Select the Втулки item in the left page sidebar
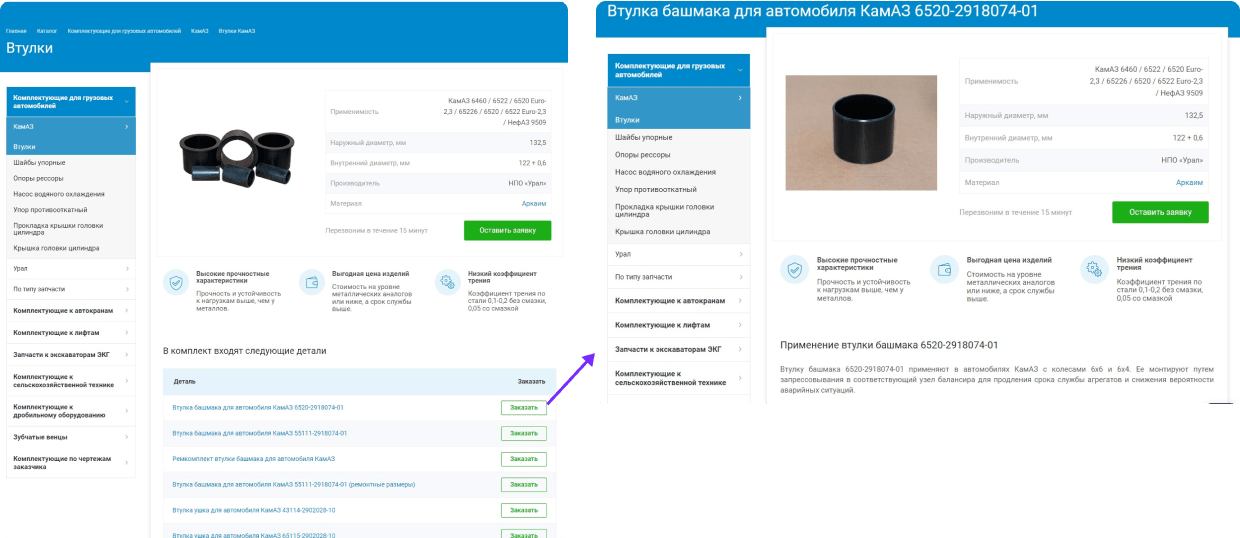This screenshot has width=1240, height=538. click(69, 146)
